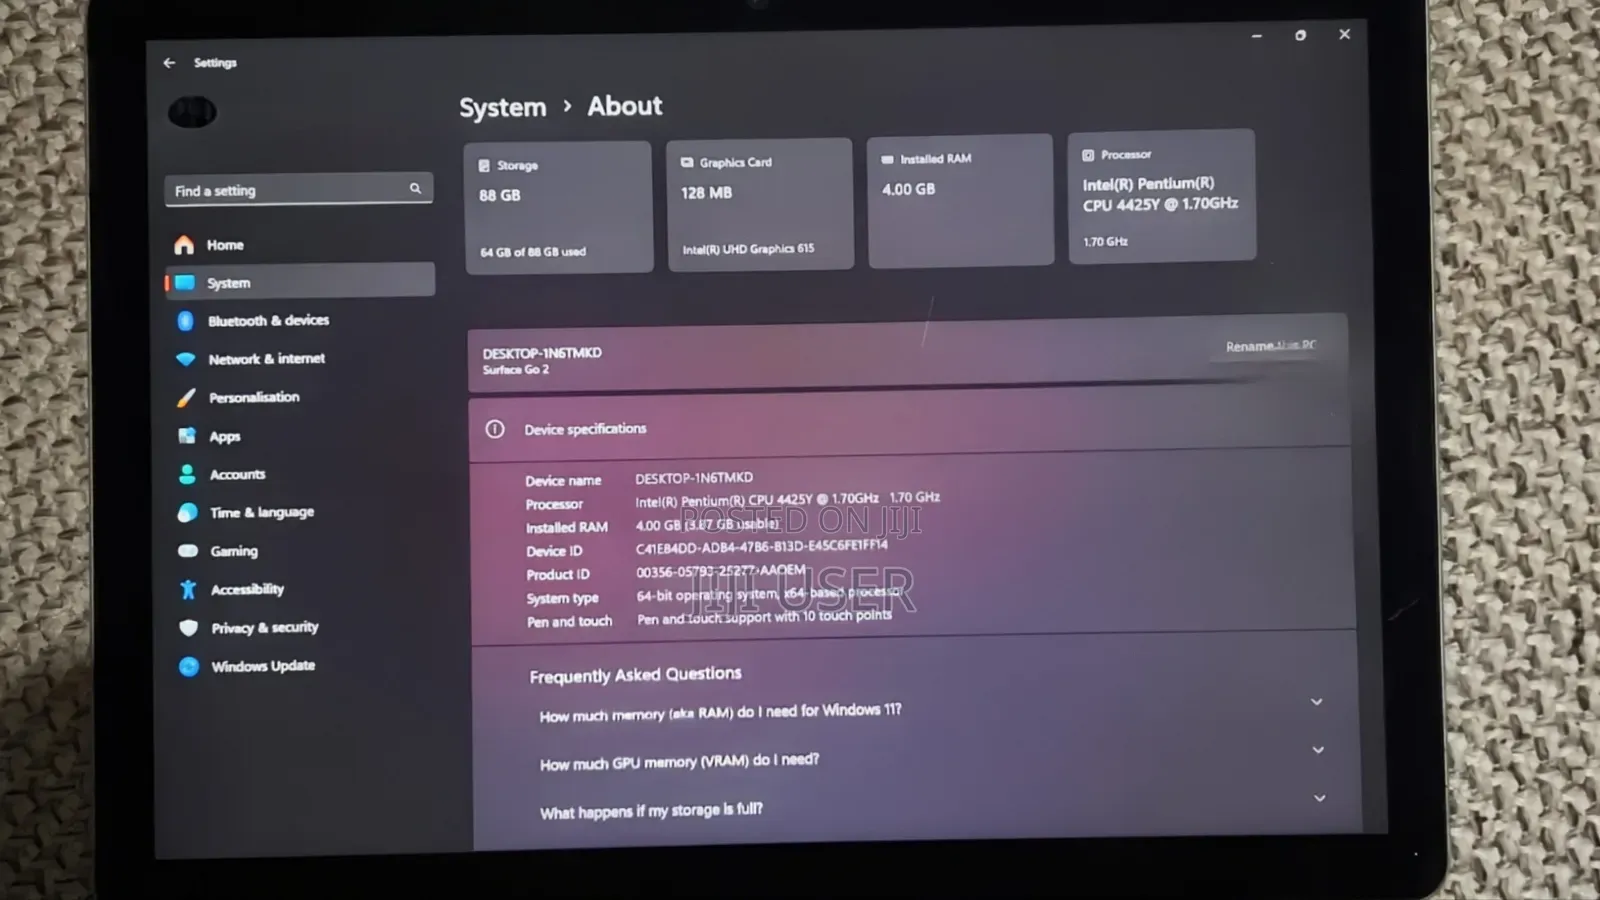Open the Graphics Card 128 MB card
The width and height of the screenshot is (1600, 900).
point(760,204)
